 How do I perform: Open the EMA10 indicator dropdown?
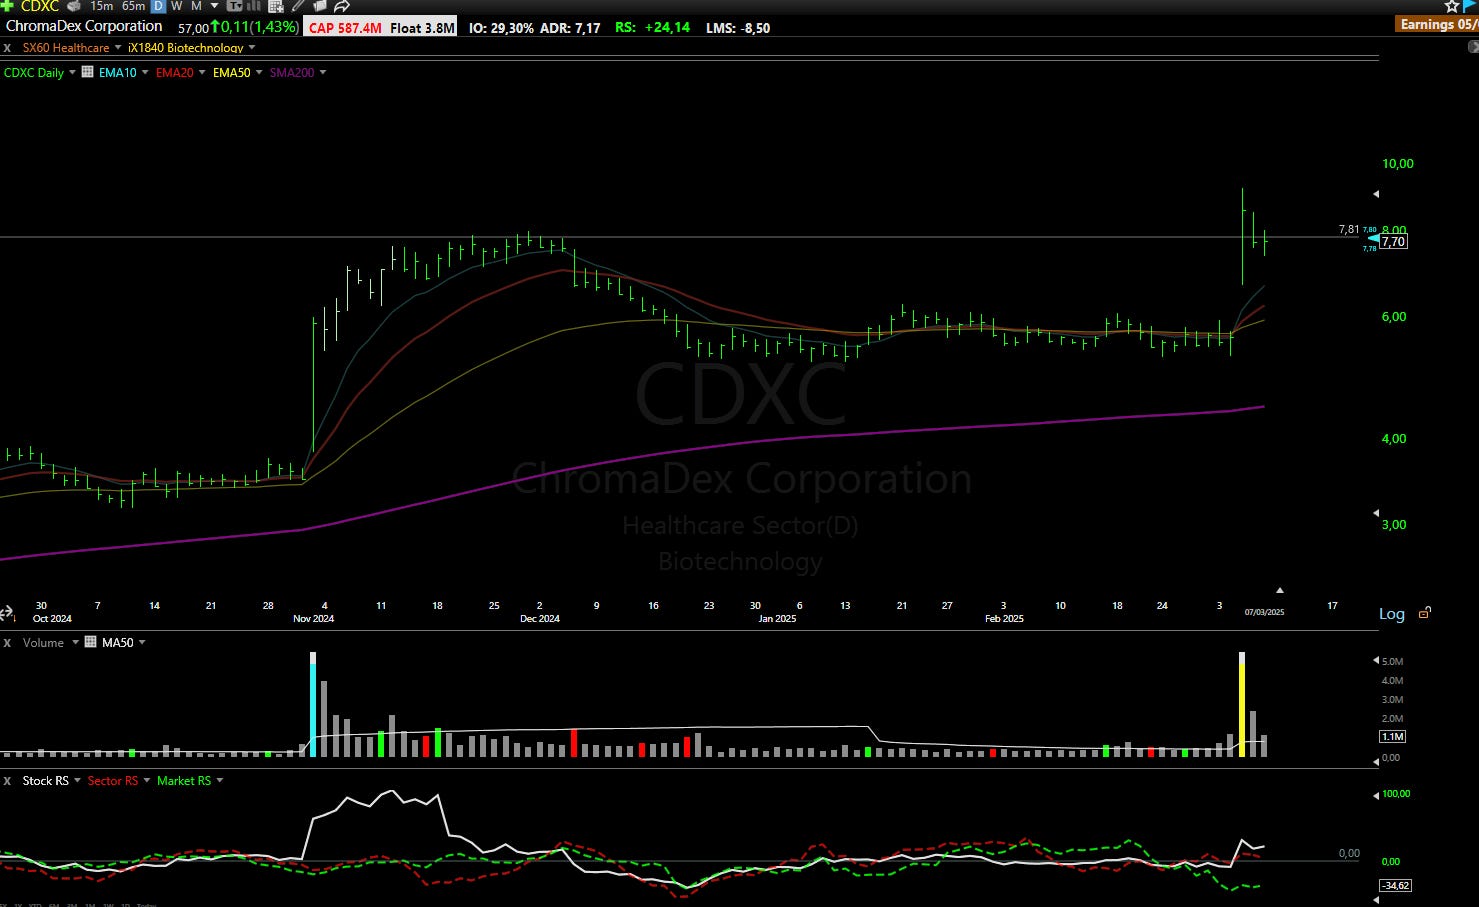coord(145,72)
